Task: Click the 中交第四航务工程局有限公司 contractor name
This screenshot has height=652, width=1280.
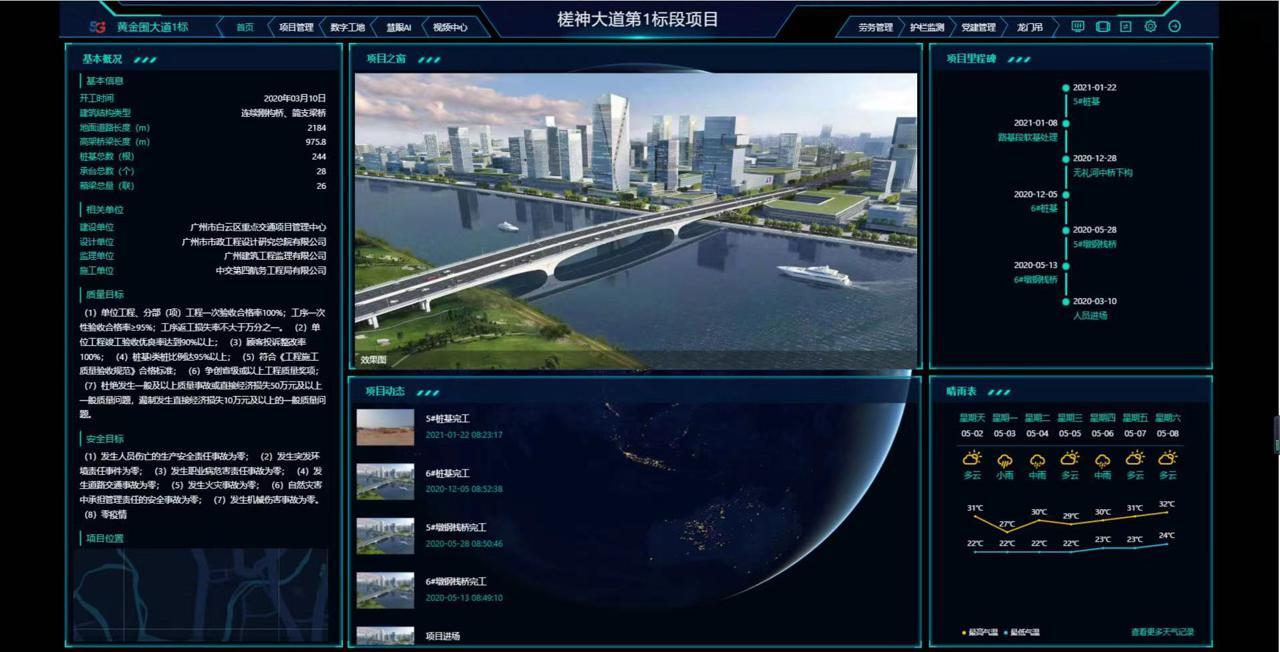Action: pos(271,270)
